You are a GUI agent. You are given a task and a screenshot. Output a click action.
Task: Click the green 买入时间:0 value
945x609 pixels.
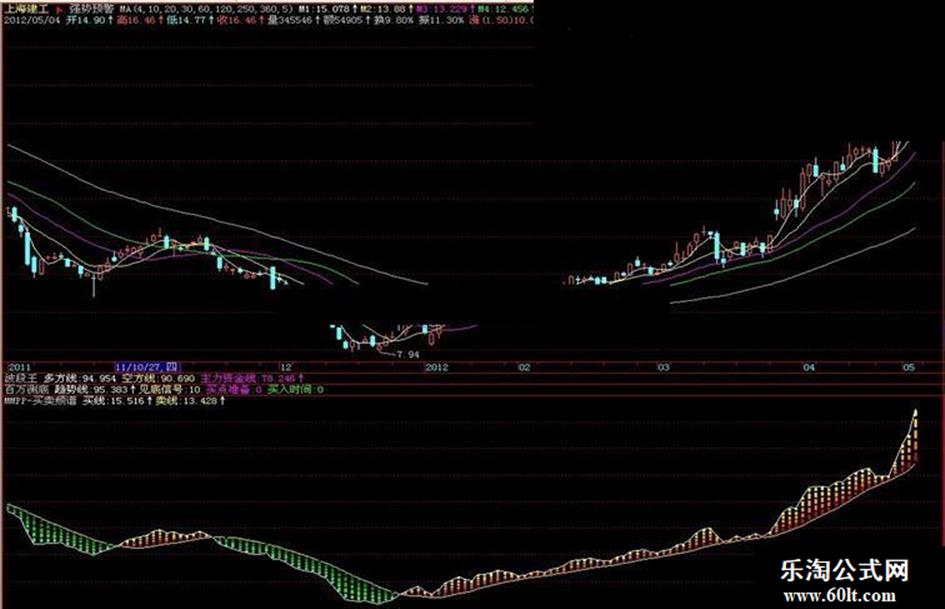296,390
